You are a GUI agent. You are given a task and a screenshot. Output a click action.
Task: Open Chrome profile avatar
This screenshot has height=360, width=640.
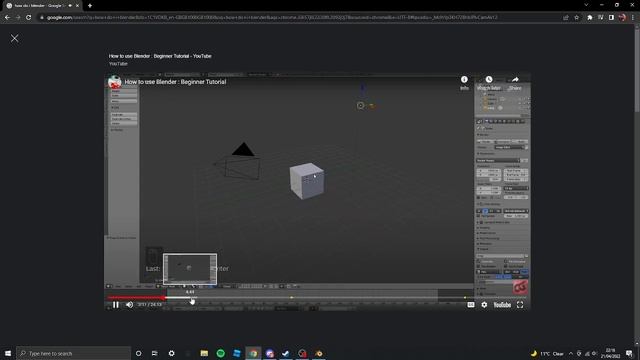622,18
